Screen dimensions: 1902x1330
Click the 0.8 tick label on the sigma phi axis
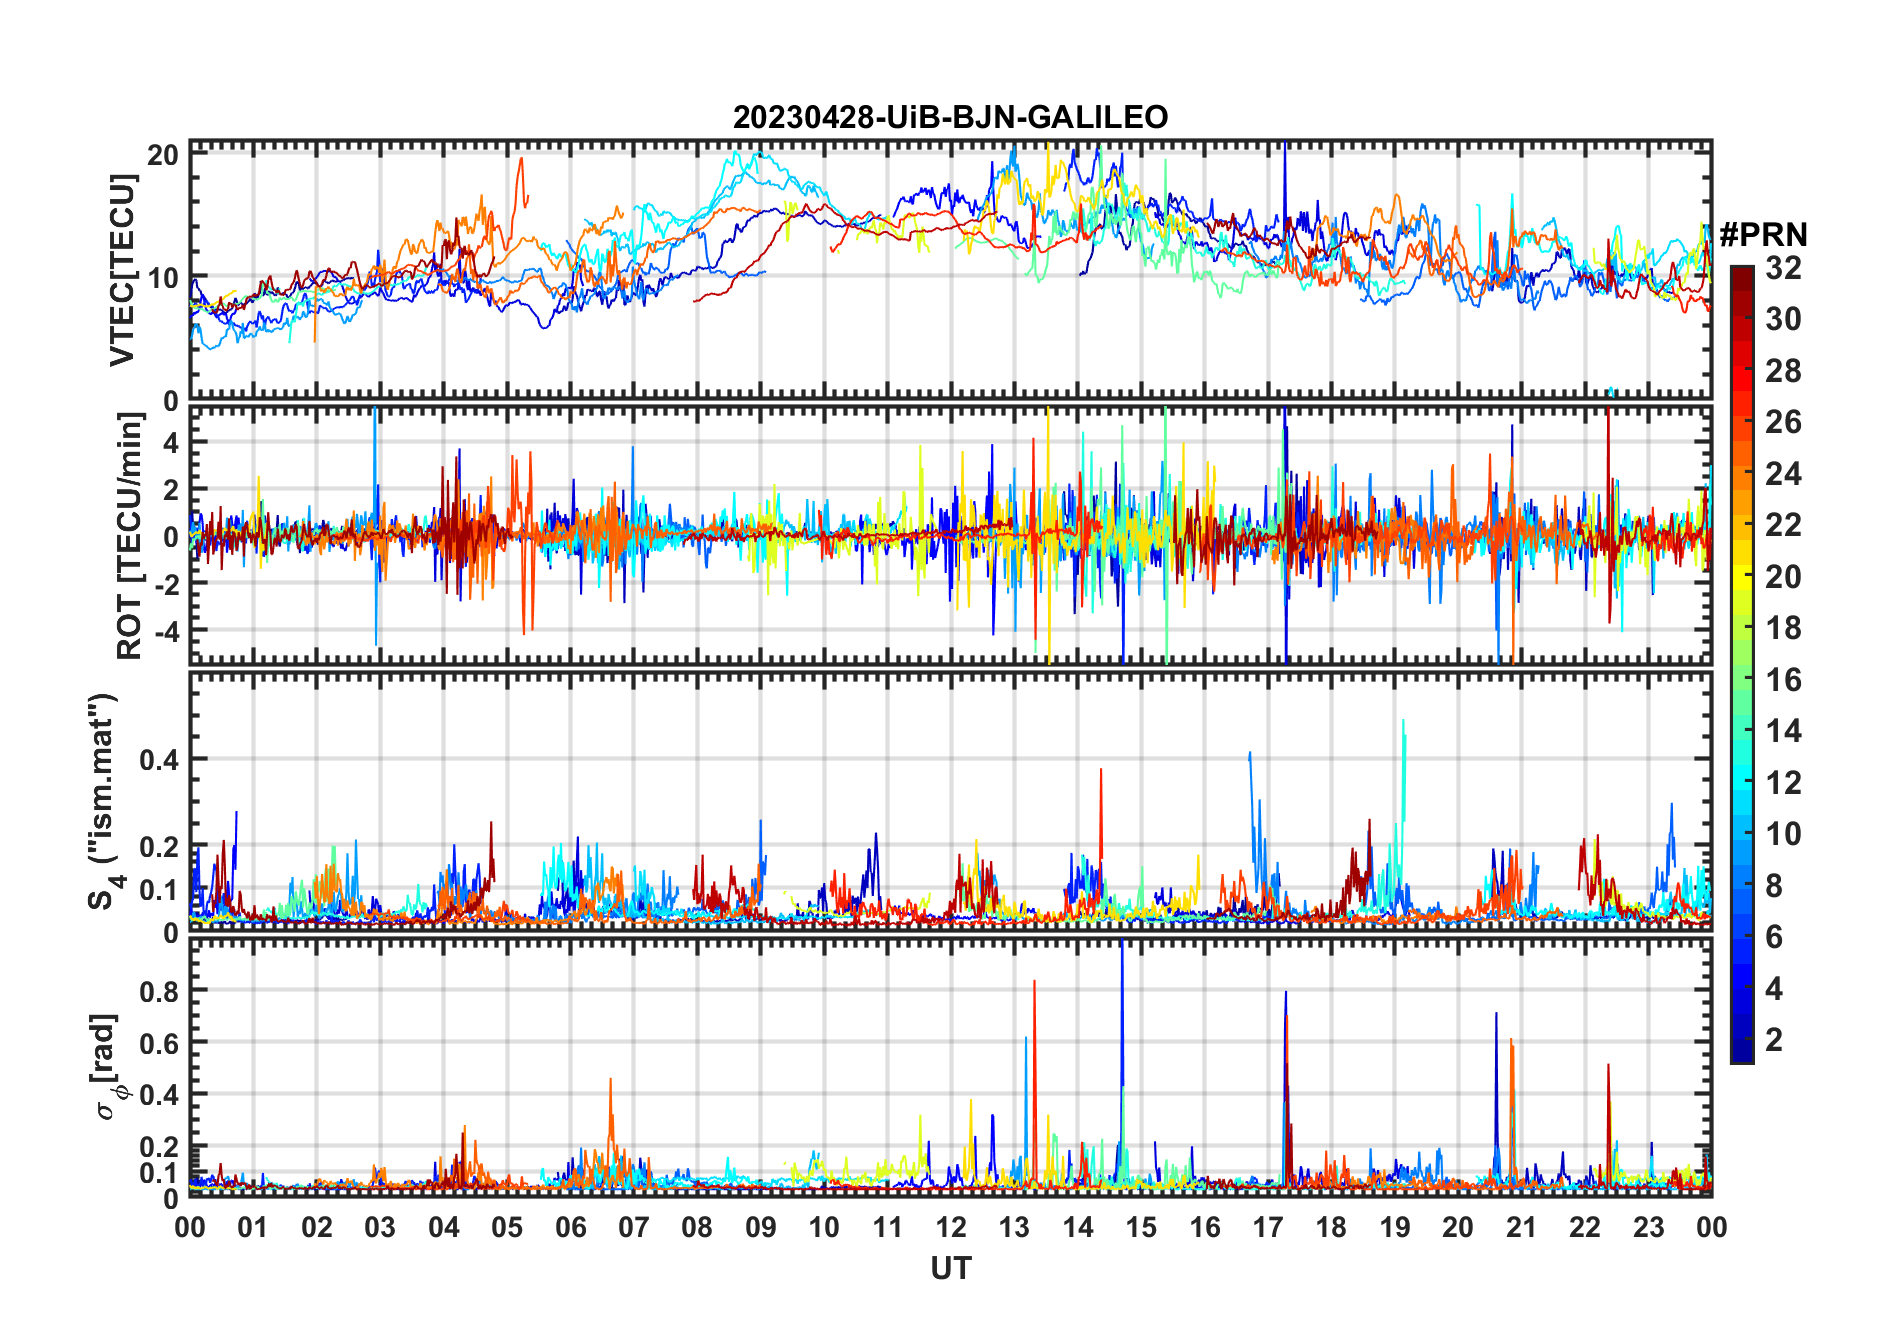pos(159,991)
